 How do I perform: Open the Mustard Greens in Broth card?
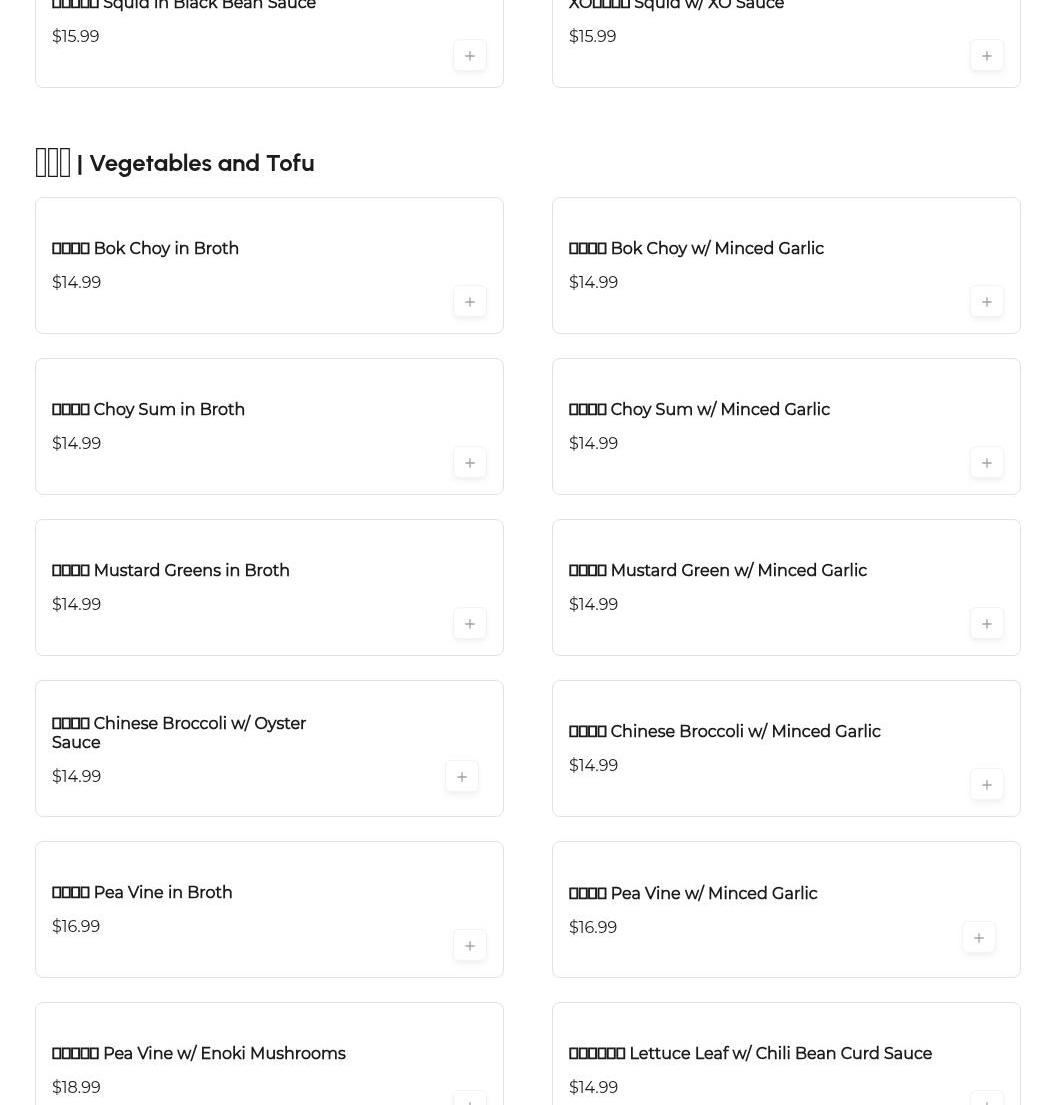[269, 588]
